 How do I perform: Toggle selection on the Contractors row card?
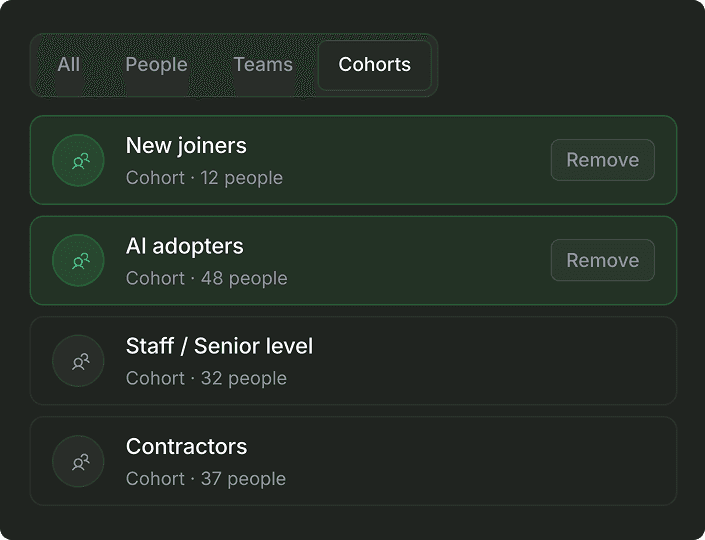click(353, 461)
